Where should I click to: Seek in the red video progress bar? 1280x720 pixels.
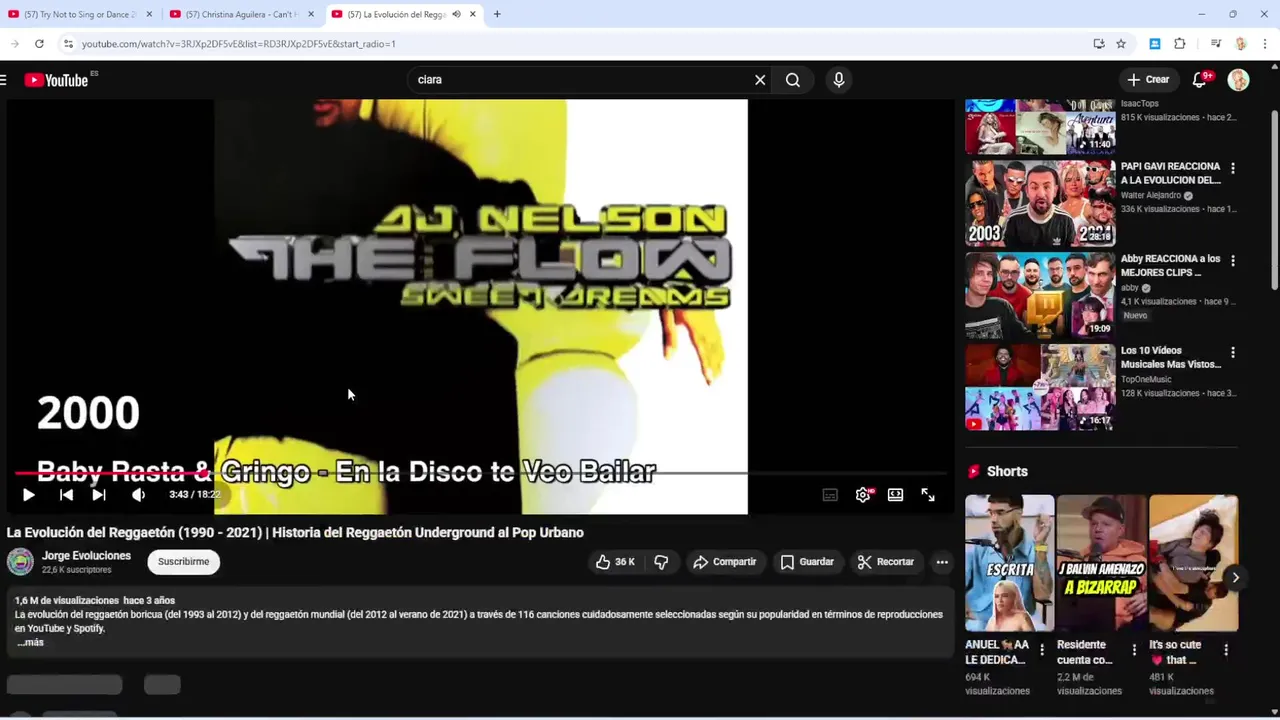pos(480,473)
